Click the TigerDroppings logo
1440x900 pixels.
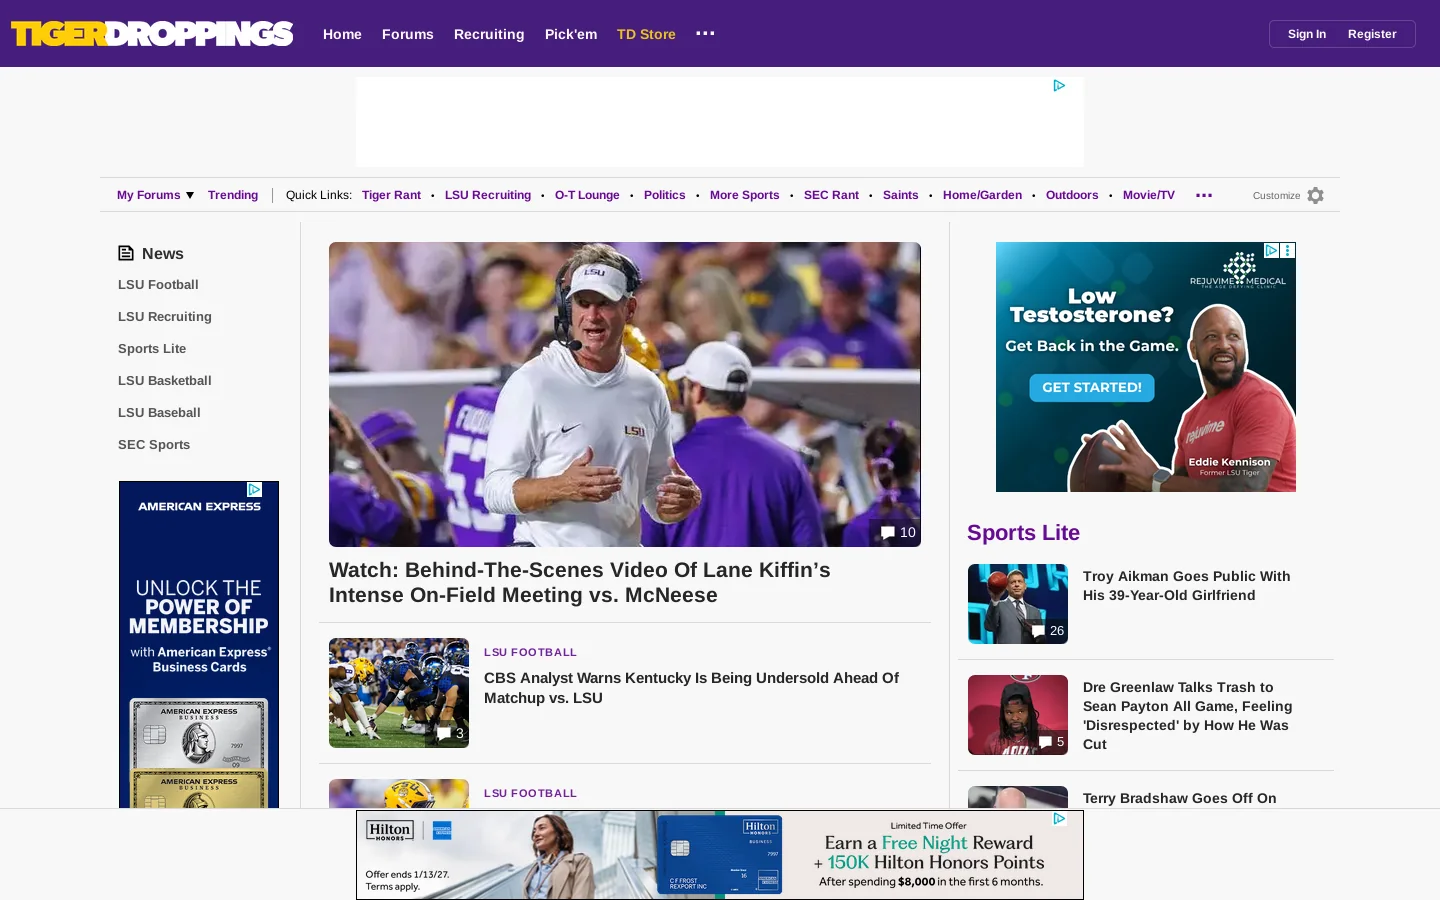pyautogui.click(x=152, y=34)
